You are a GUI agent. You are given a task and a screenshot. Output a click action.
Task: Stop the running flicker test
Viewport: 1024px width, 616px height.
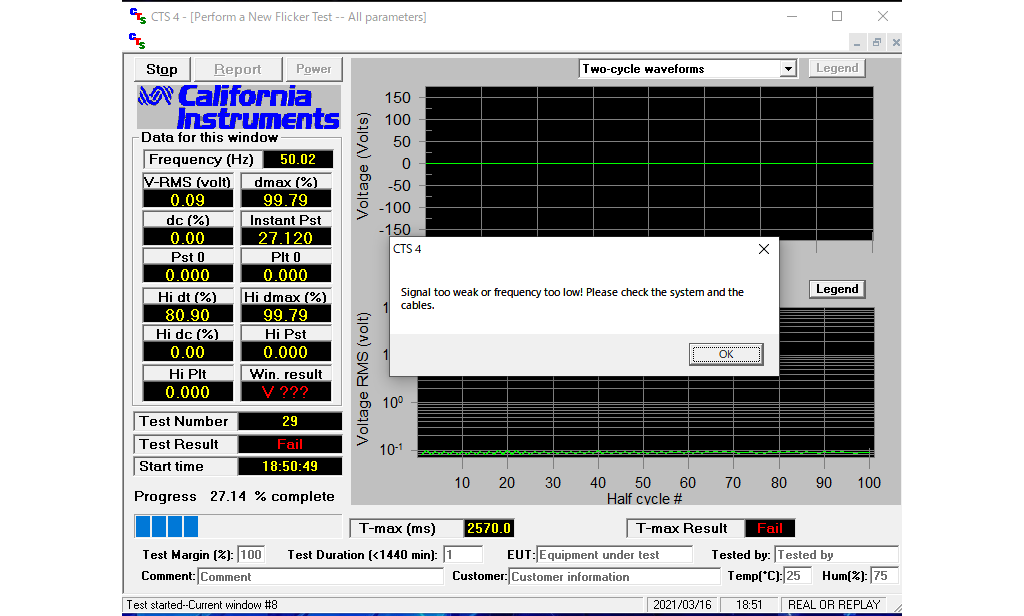(162, 69)
